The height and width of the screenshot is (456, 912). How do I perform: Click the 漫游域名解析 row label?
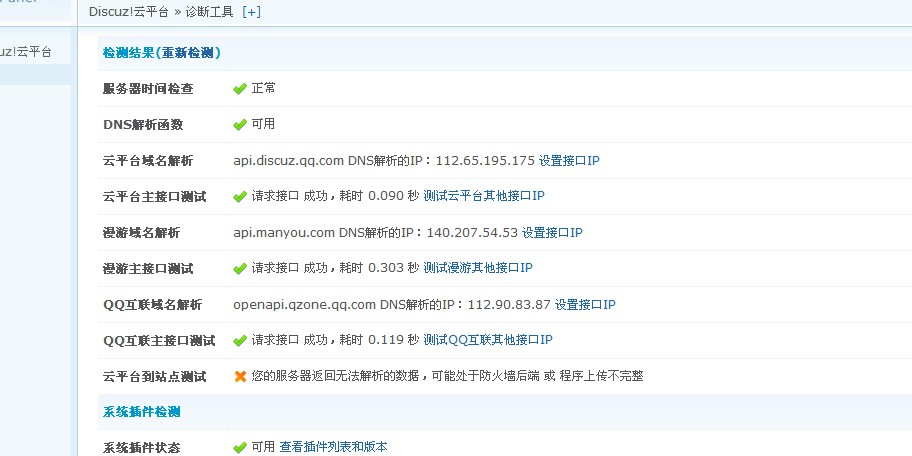click(x=141, y=233)
